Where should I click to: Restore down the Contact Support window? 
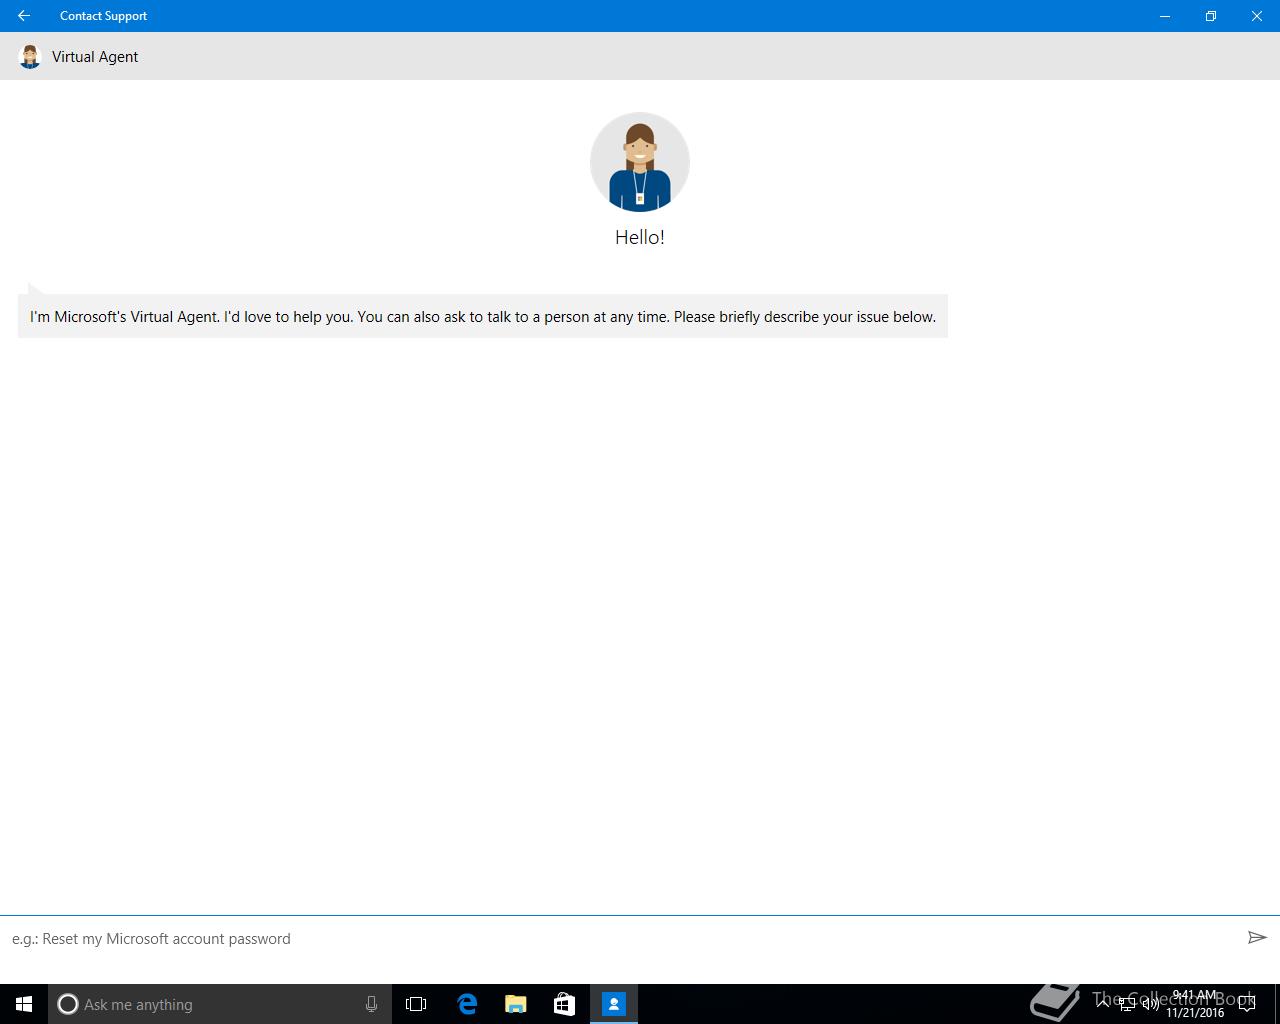point(1211,16)
